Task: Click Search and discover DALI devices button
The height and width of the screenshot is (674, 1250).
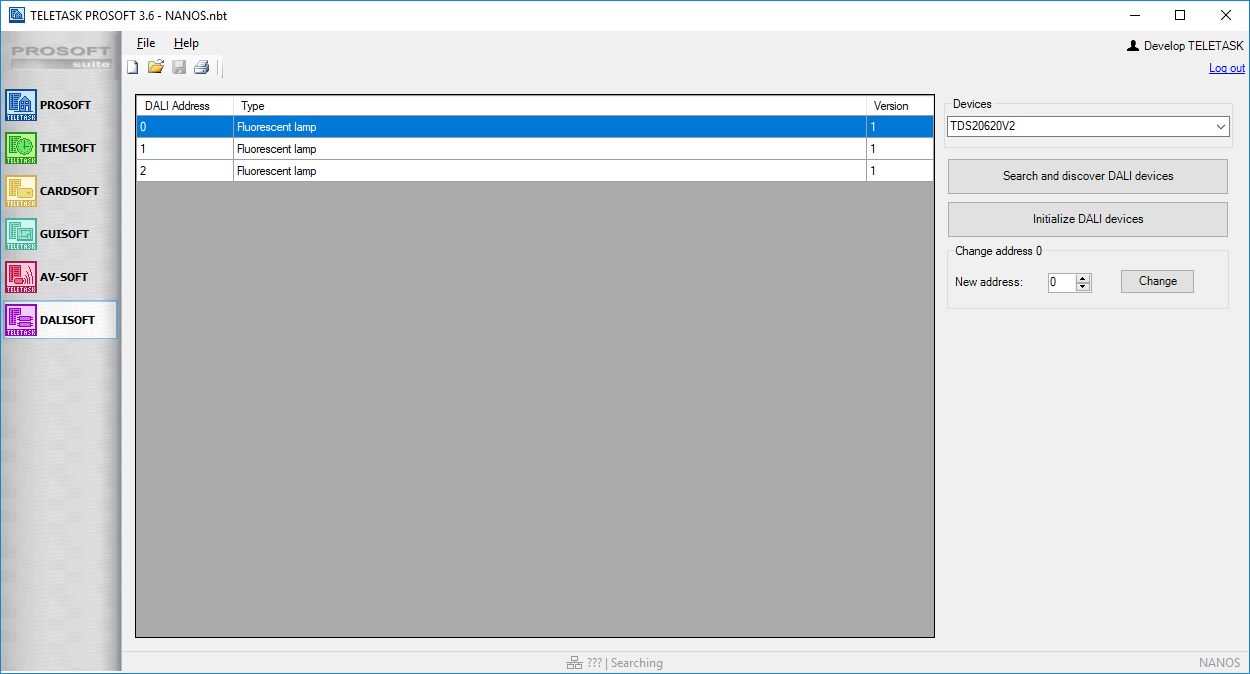Action: tap(1087, 176)
